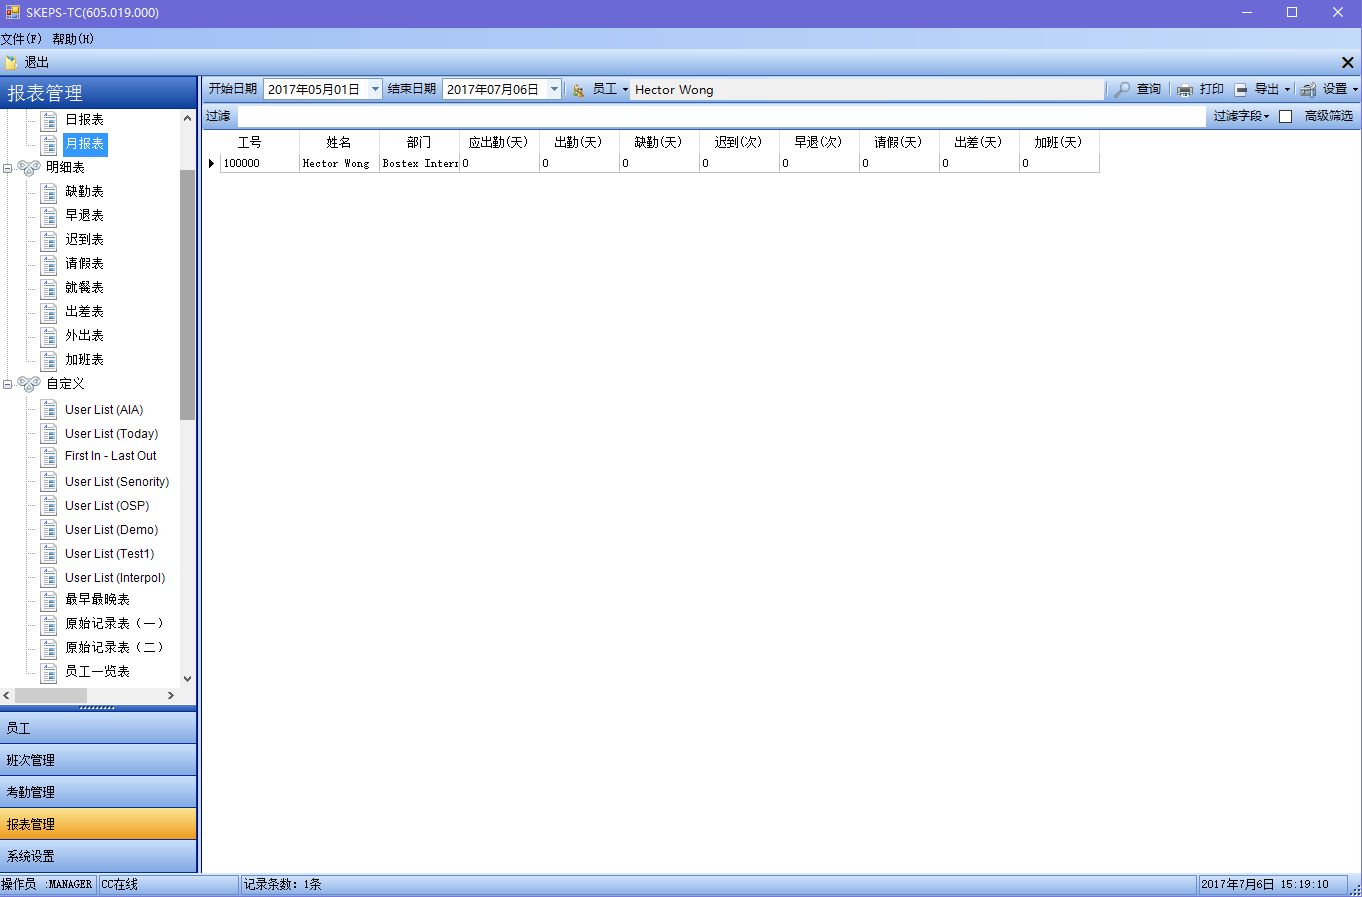Open the 文件(F) menu
This screenshot has height=897, width=1362.
(21, 39)
